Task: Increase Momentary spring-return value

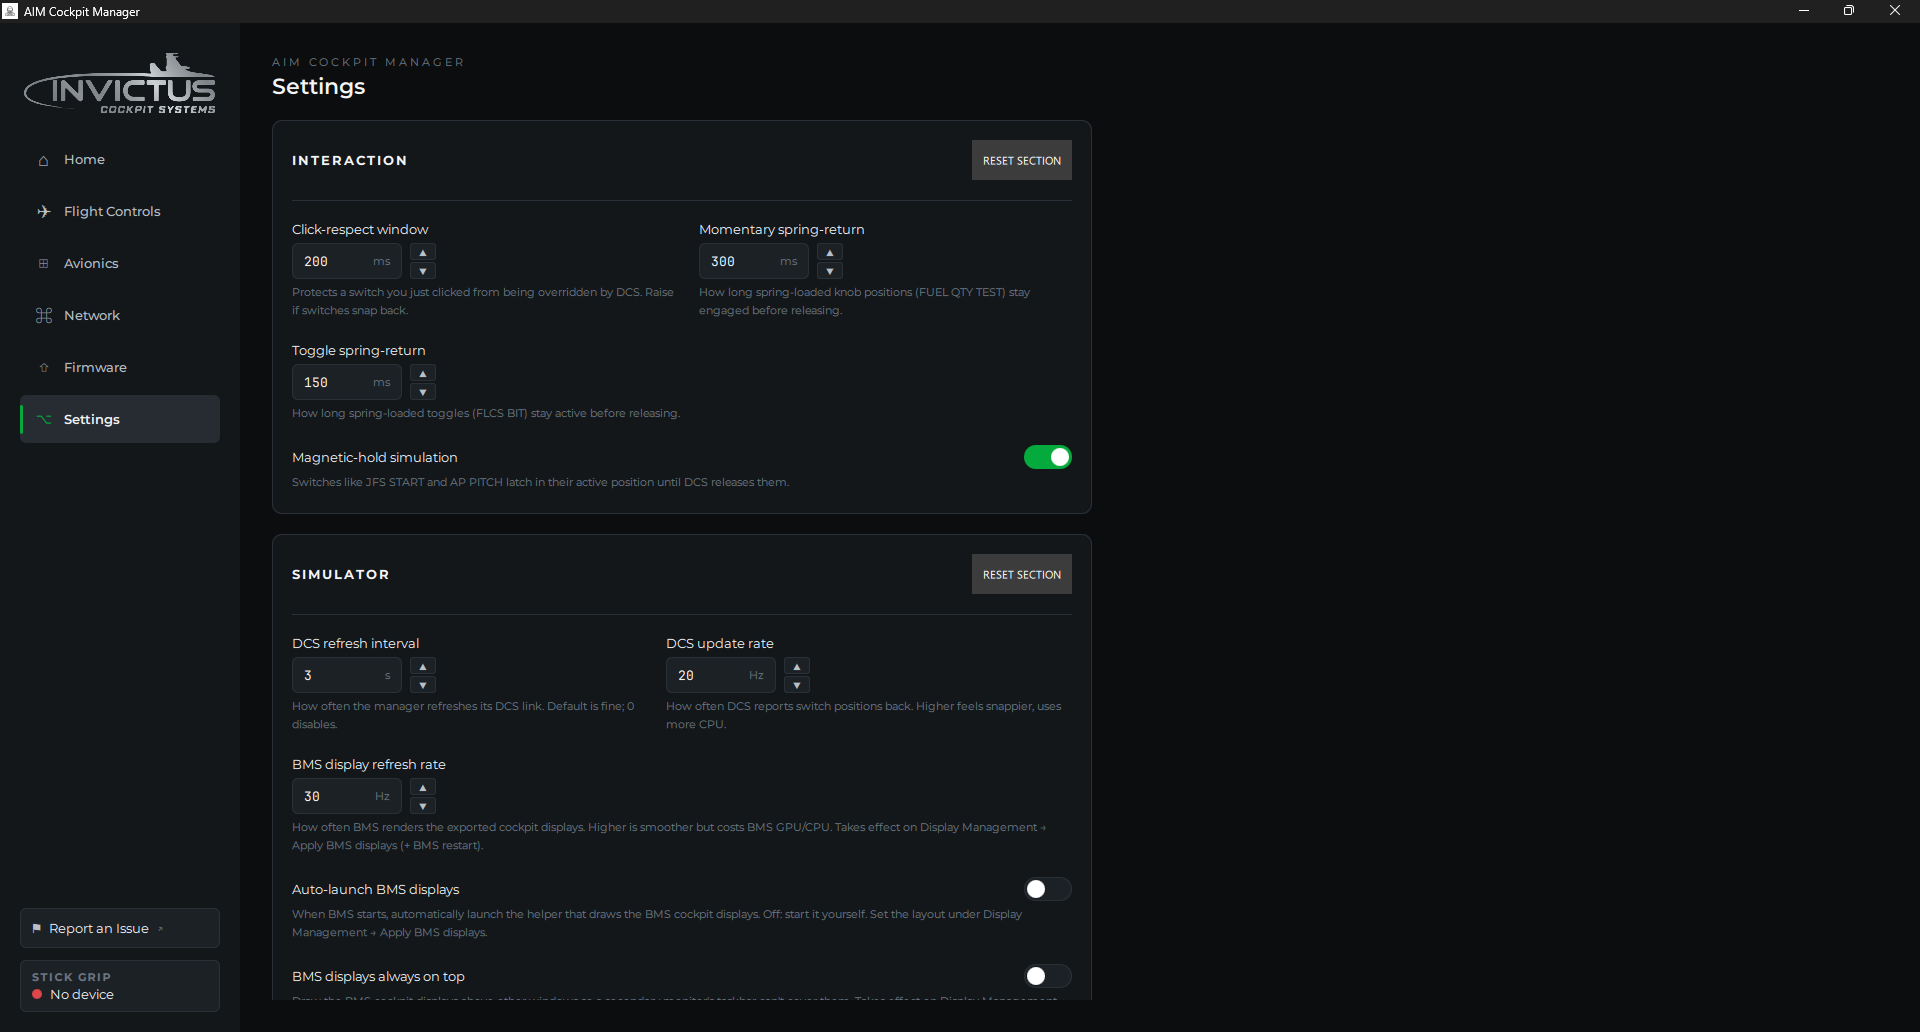Action: coord(830,252)
